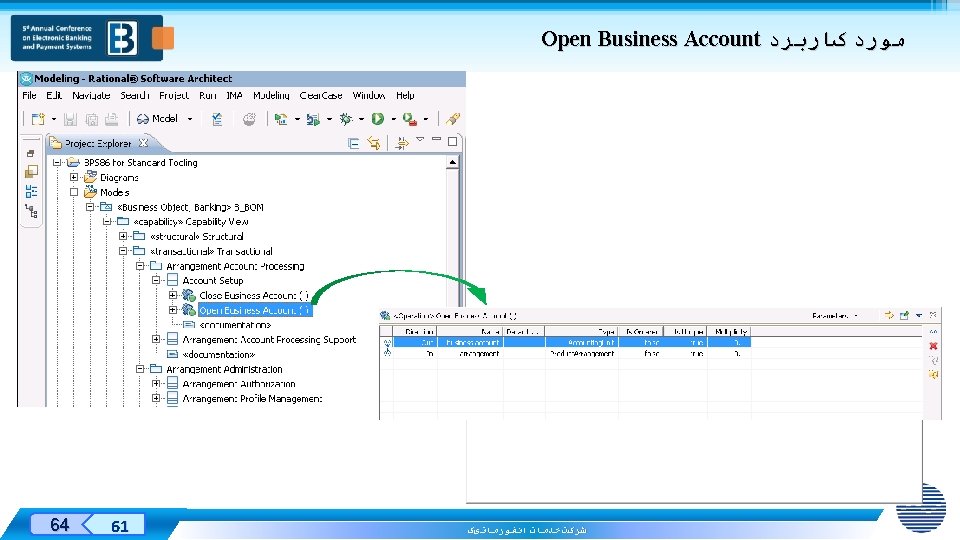The height and width of the screenshot is (540, 960).
Task: Click the New wizard toolbar icon
Action: [38, 119]
